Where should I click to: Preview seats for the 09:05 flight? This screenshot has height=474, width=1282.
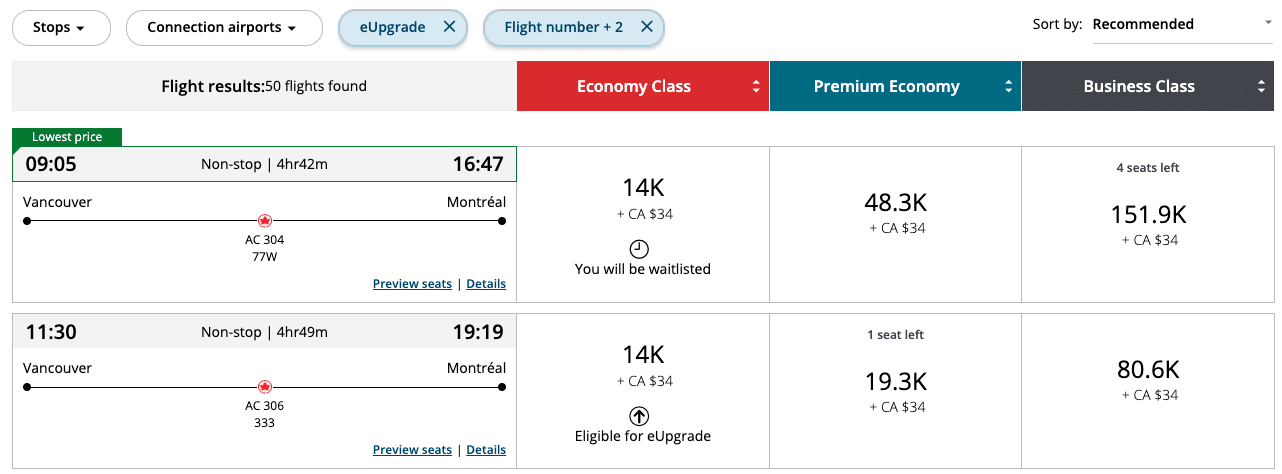pos(412,284)
